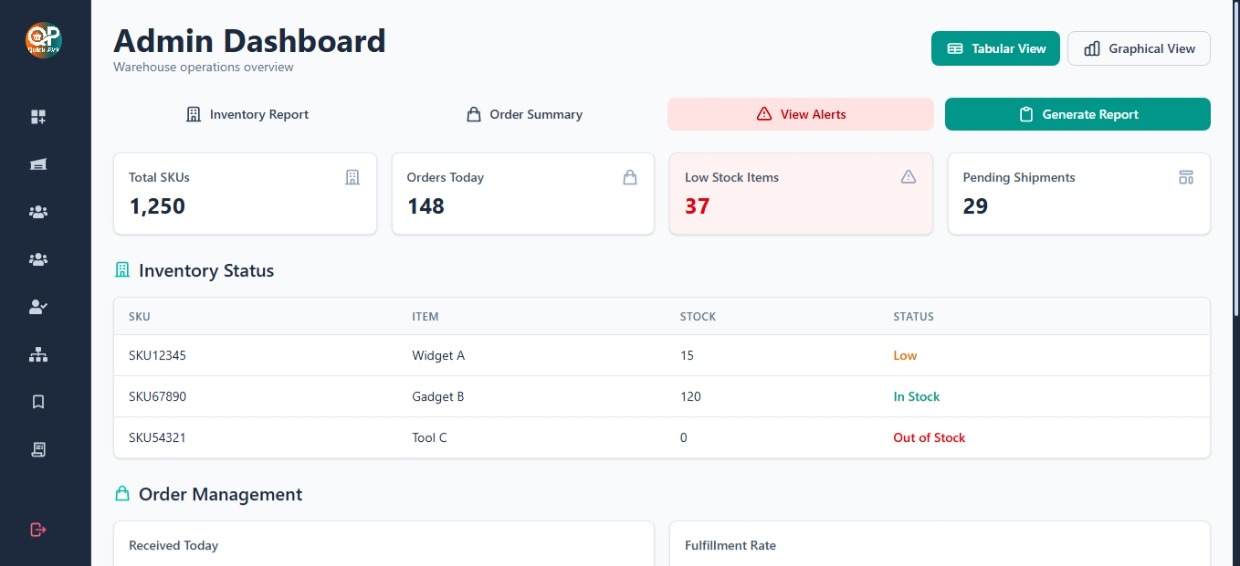
Task: Click building icon beside Inventory Status heading
Action: pyautogui.click(x=123, y=270)
